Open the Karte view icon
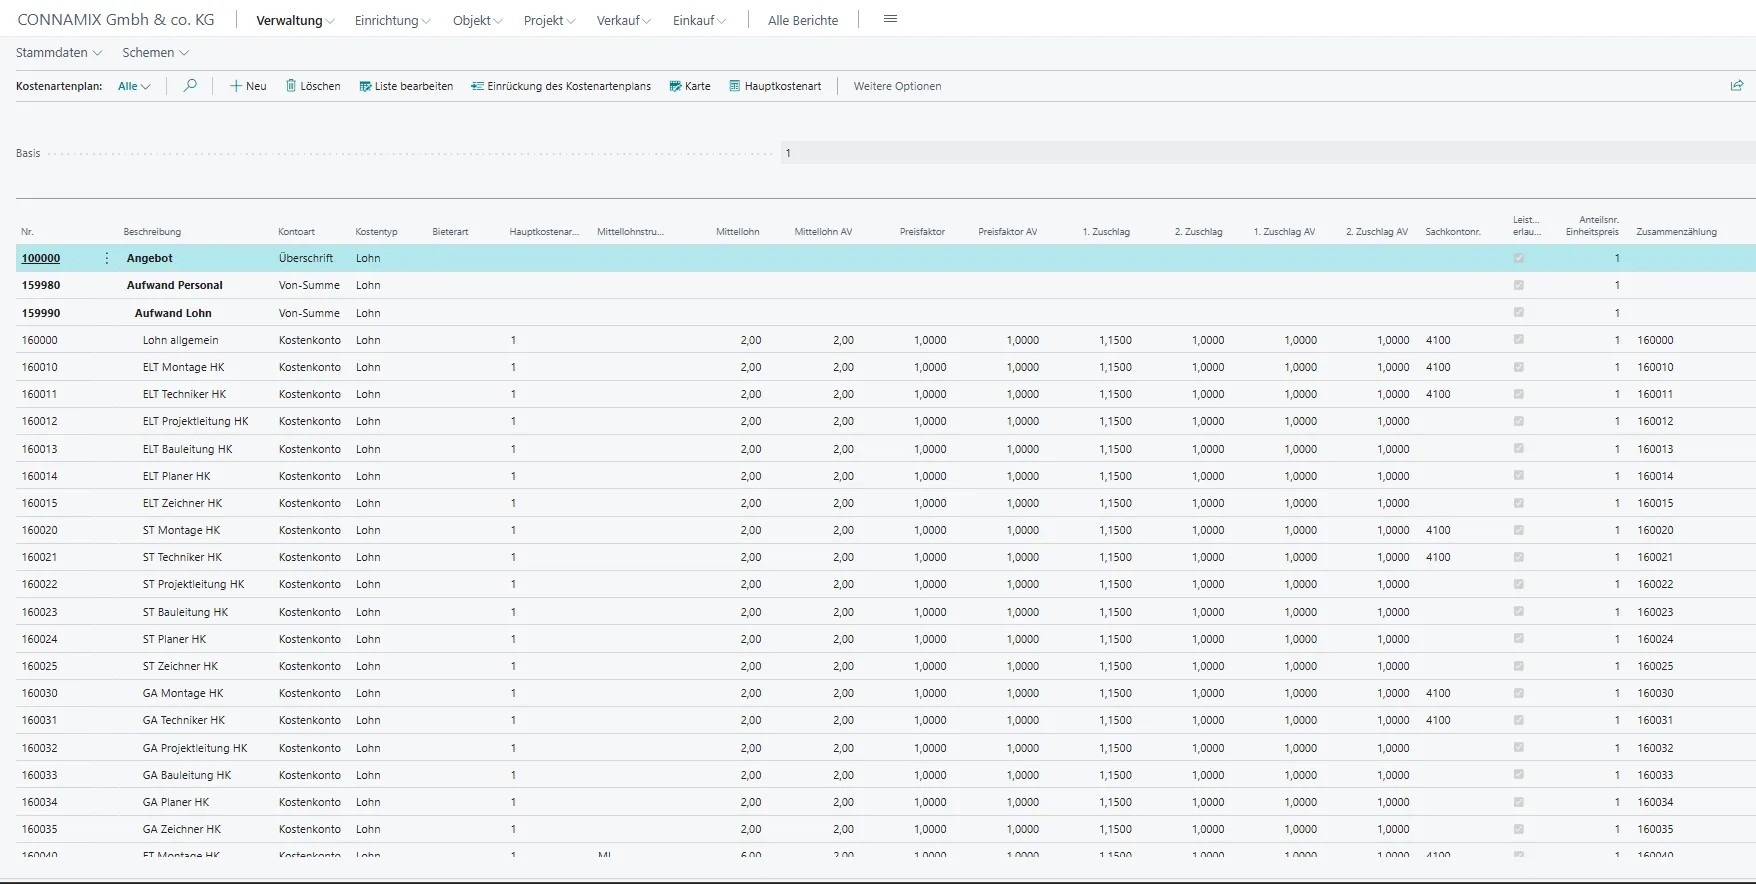This screenshot has width=1756, height=884. point(676,86)
